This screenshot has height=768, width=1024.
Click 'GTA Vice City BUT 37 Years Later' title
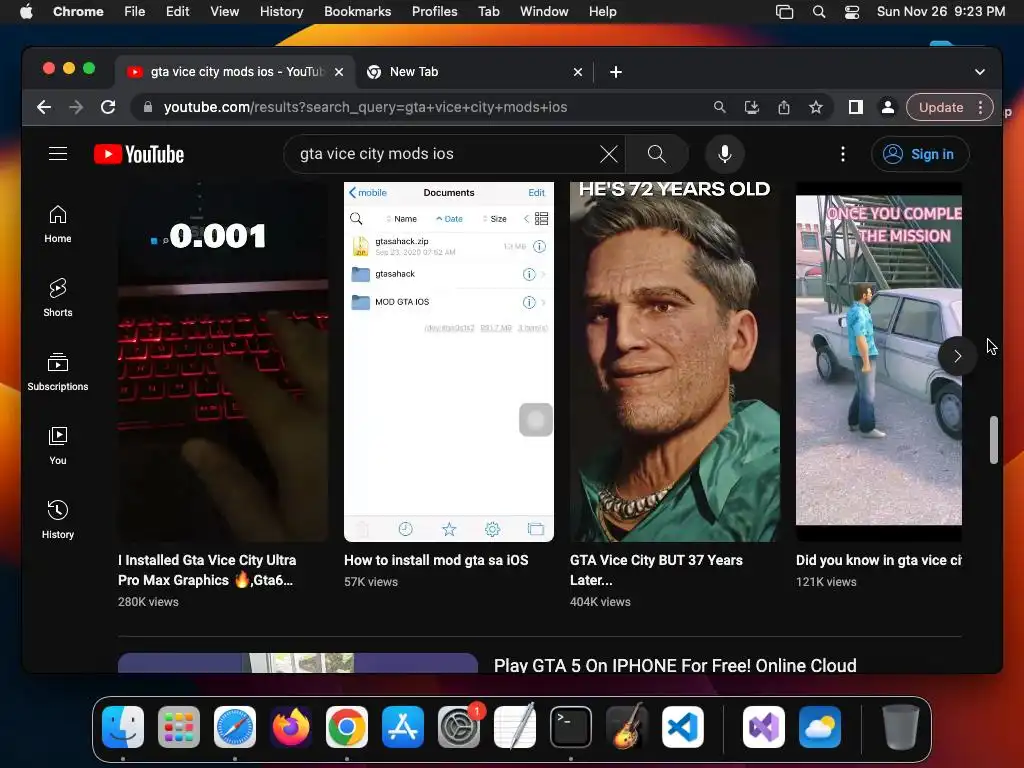pos(656,570)
